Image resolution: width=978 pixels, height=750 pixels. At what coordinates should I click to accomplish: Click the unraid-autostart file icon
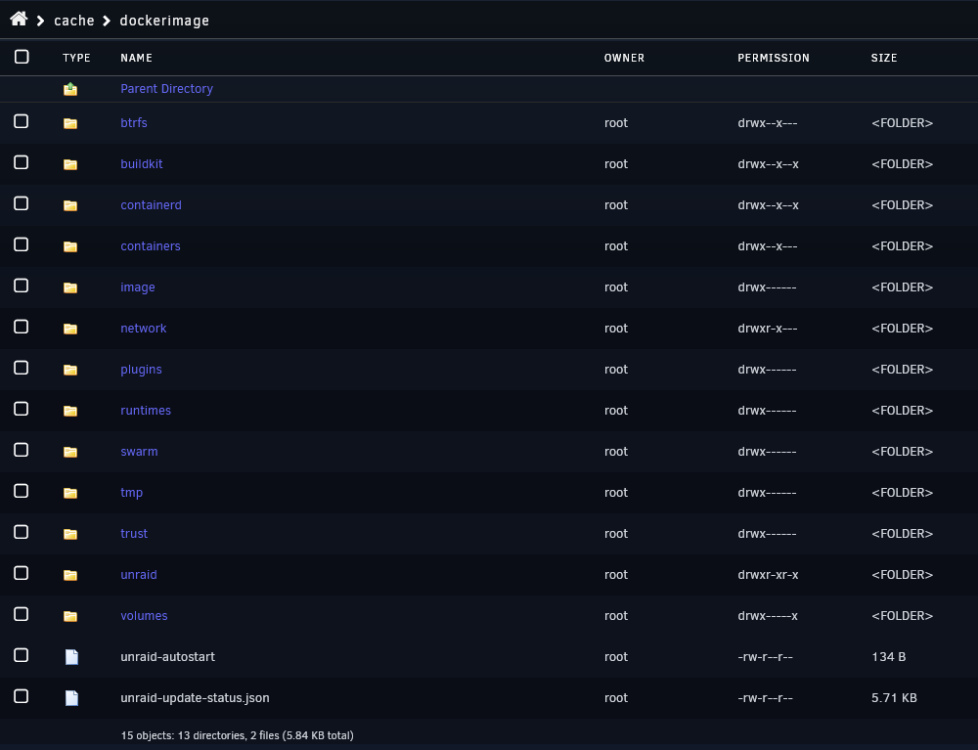click(x=72, y=657)
